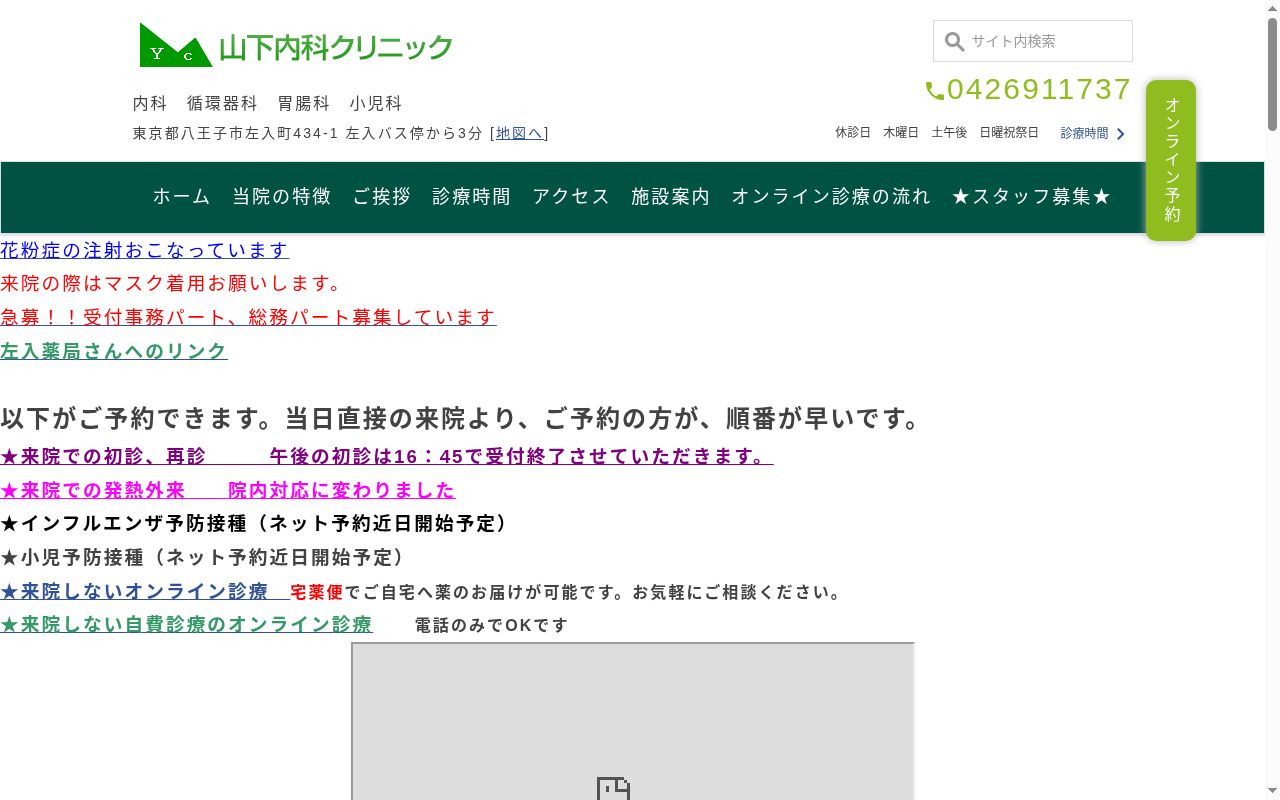Open ★来院しないオンライン診療 link
Screen dimensions: 1280x800
tap(145, 591)
